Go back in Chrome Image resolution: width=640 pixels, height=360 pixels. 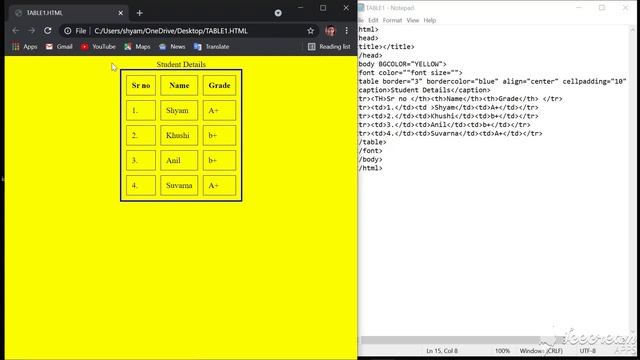click(16, 31)
